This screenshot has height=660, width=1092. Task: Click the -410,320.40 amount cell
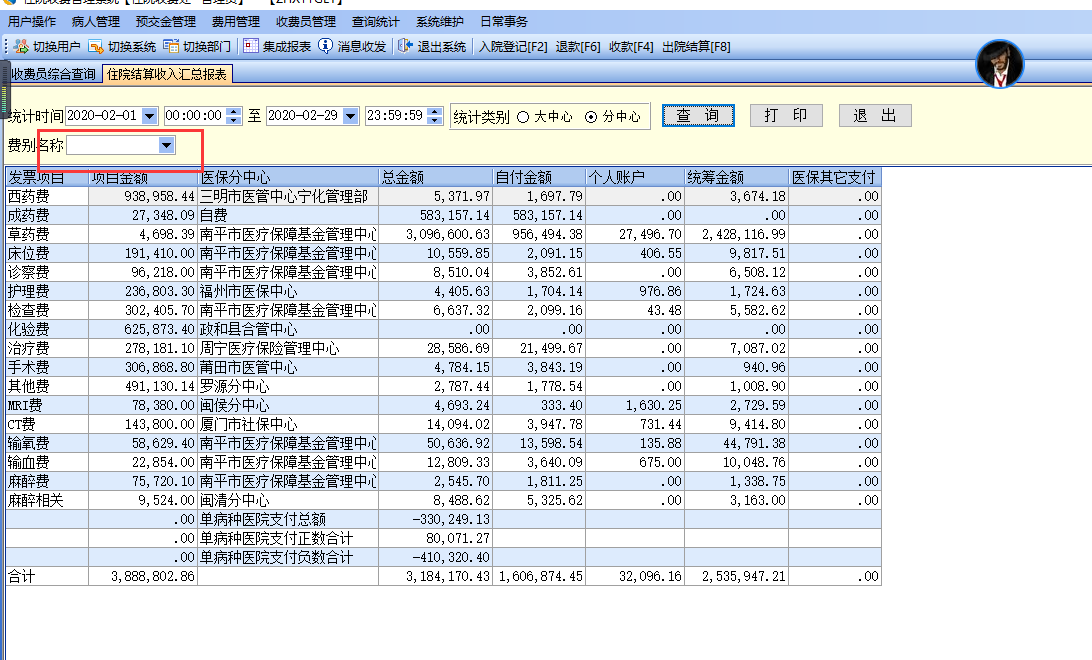pos(436,558)
